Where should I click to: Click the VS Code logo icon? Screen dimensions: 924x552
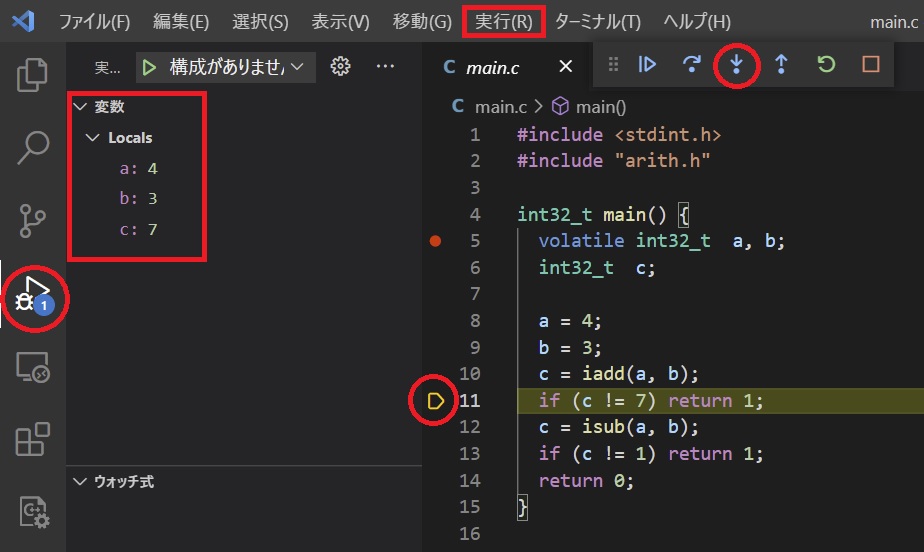tap(23, 21)
